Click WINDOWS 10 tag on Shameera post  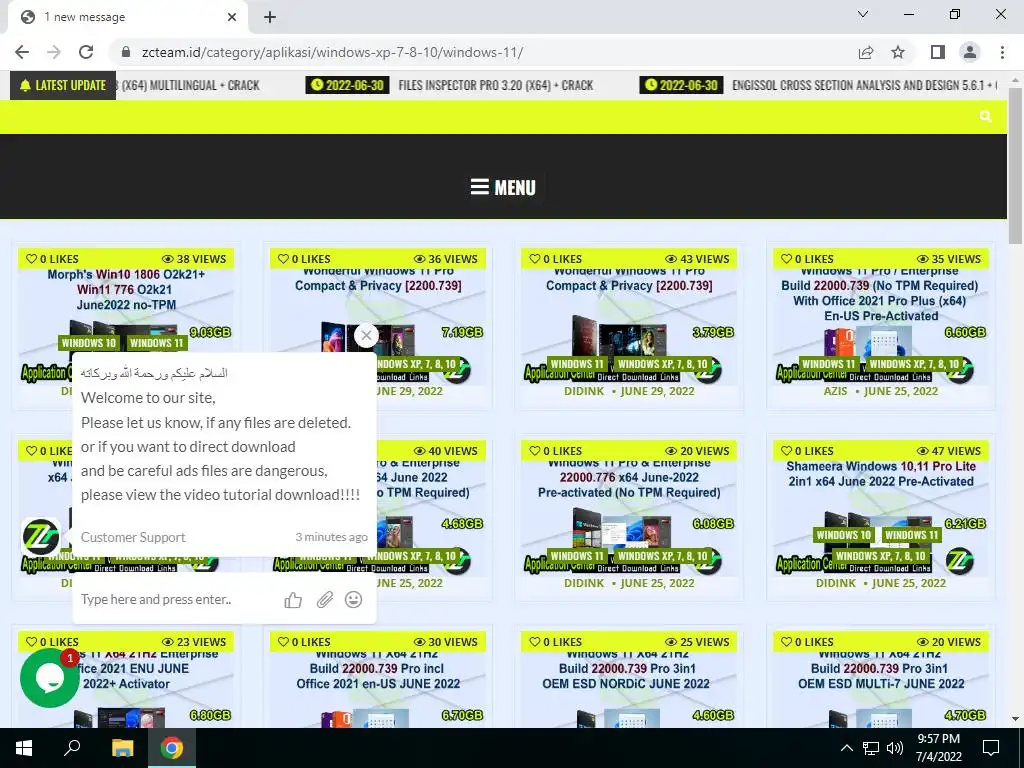click(843, 535)
